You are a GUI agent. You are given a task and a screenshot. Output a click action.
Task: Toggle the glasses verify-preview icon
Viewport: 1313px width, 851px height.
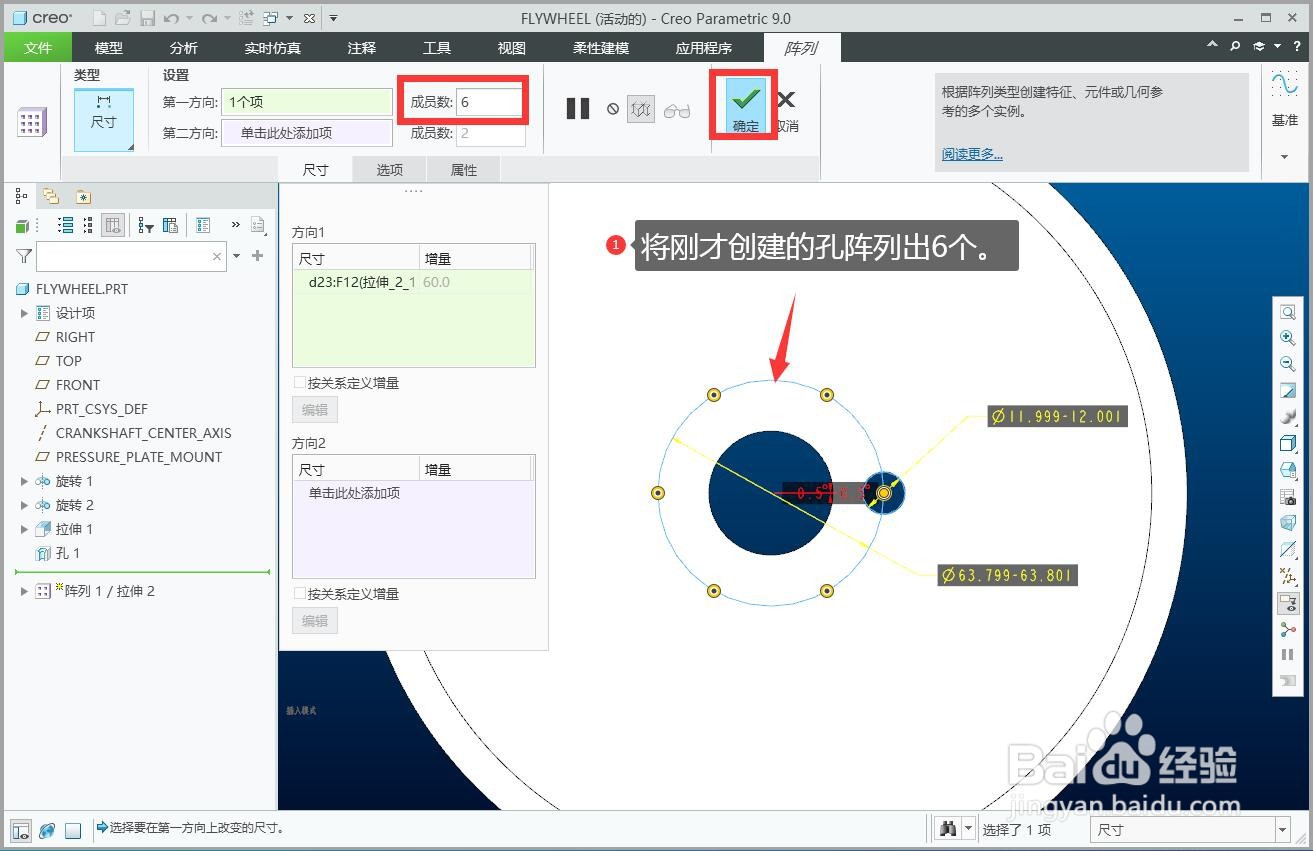point(677,110)
